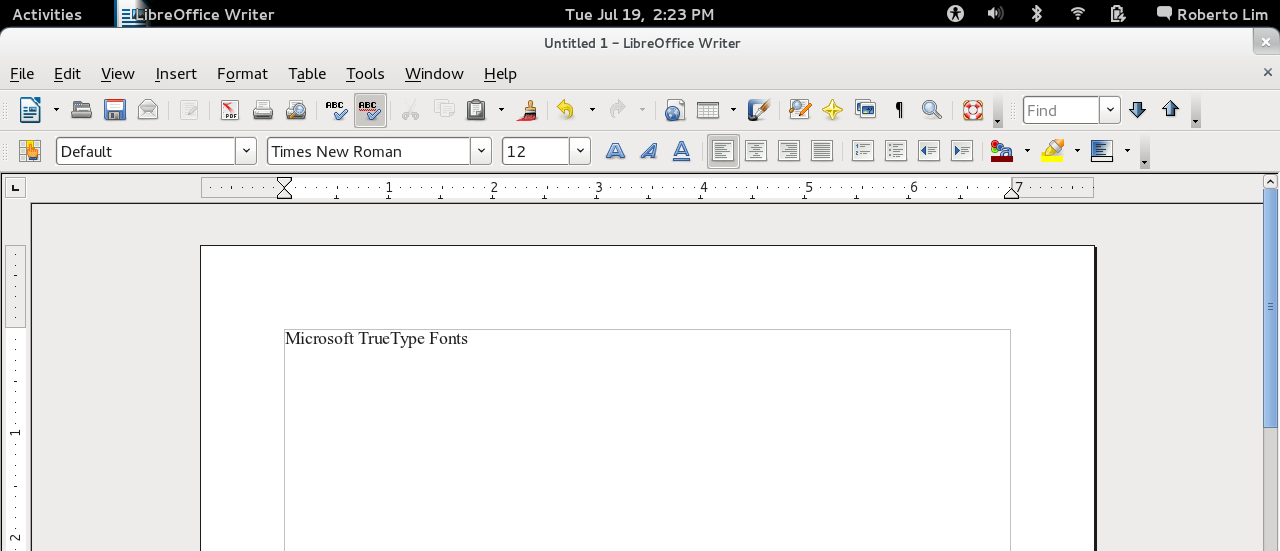Open the GNOME Activities overview

pos(47,14)
